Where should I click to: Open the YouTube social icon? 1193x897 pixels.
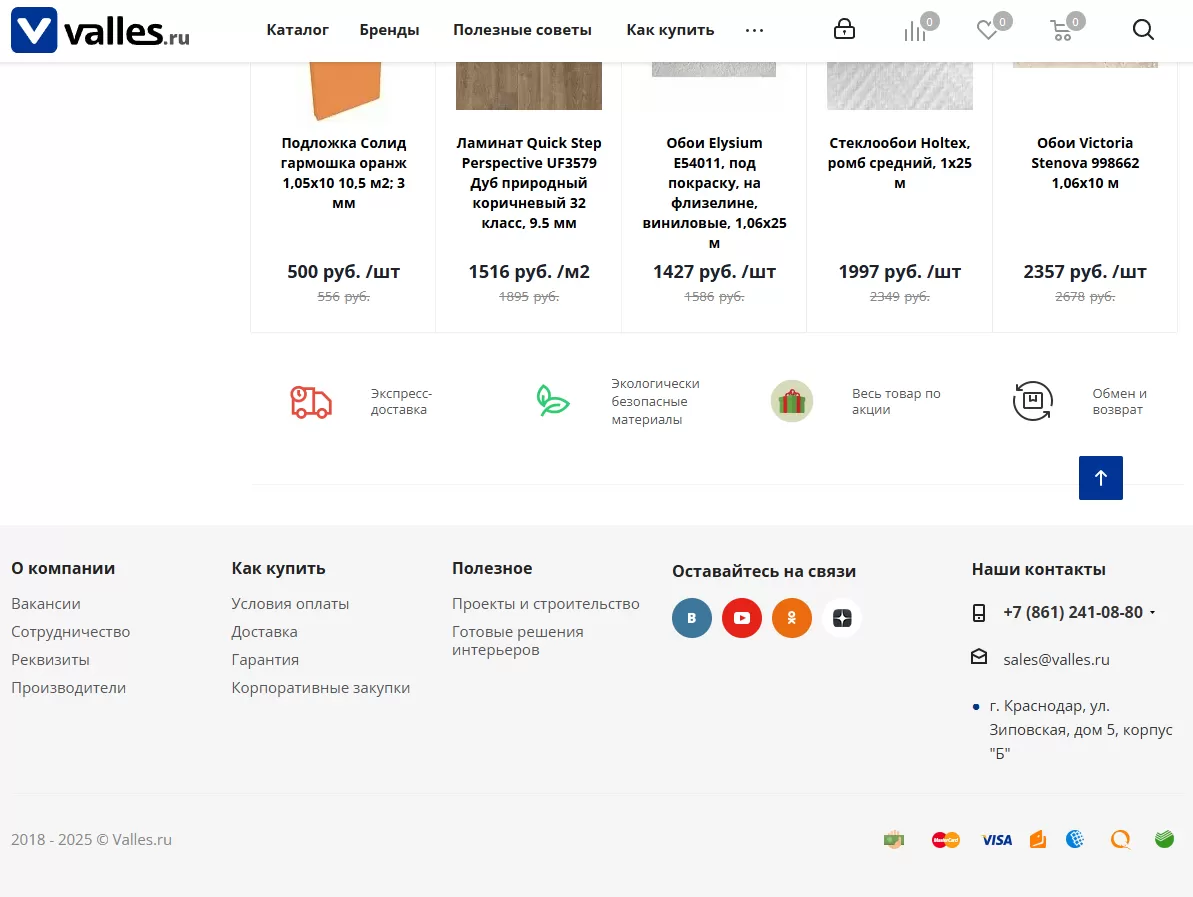(x=742, y=618)
